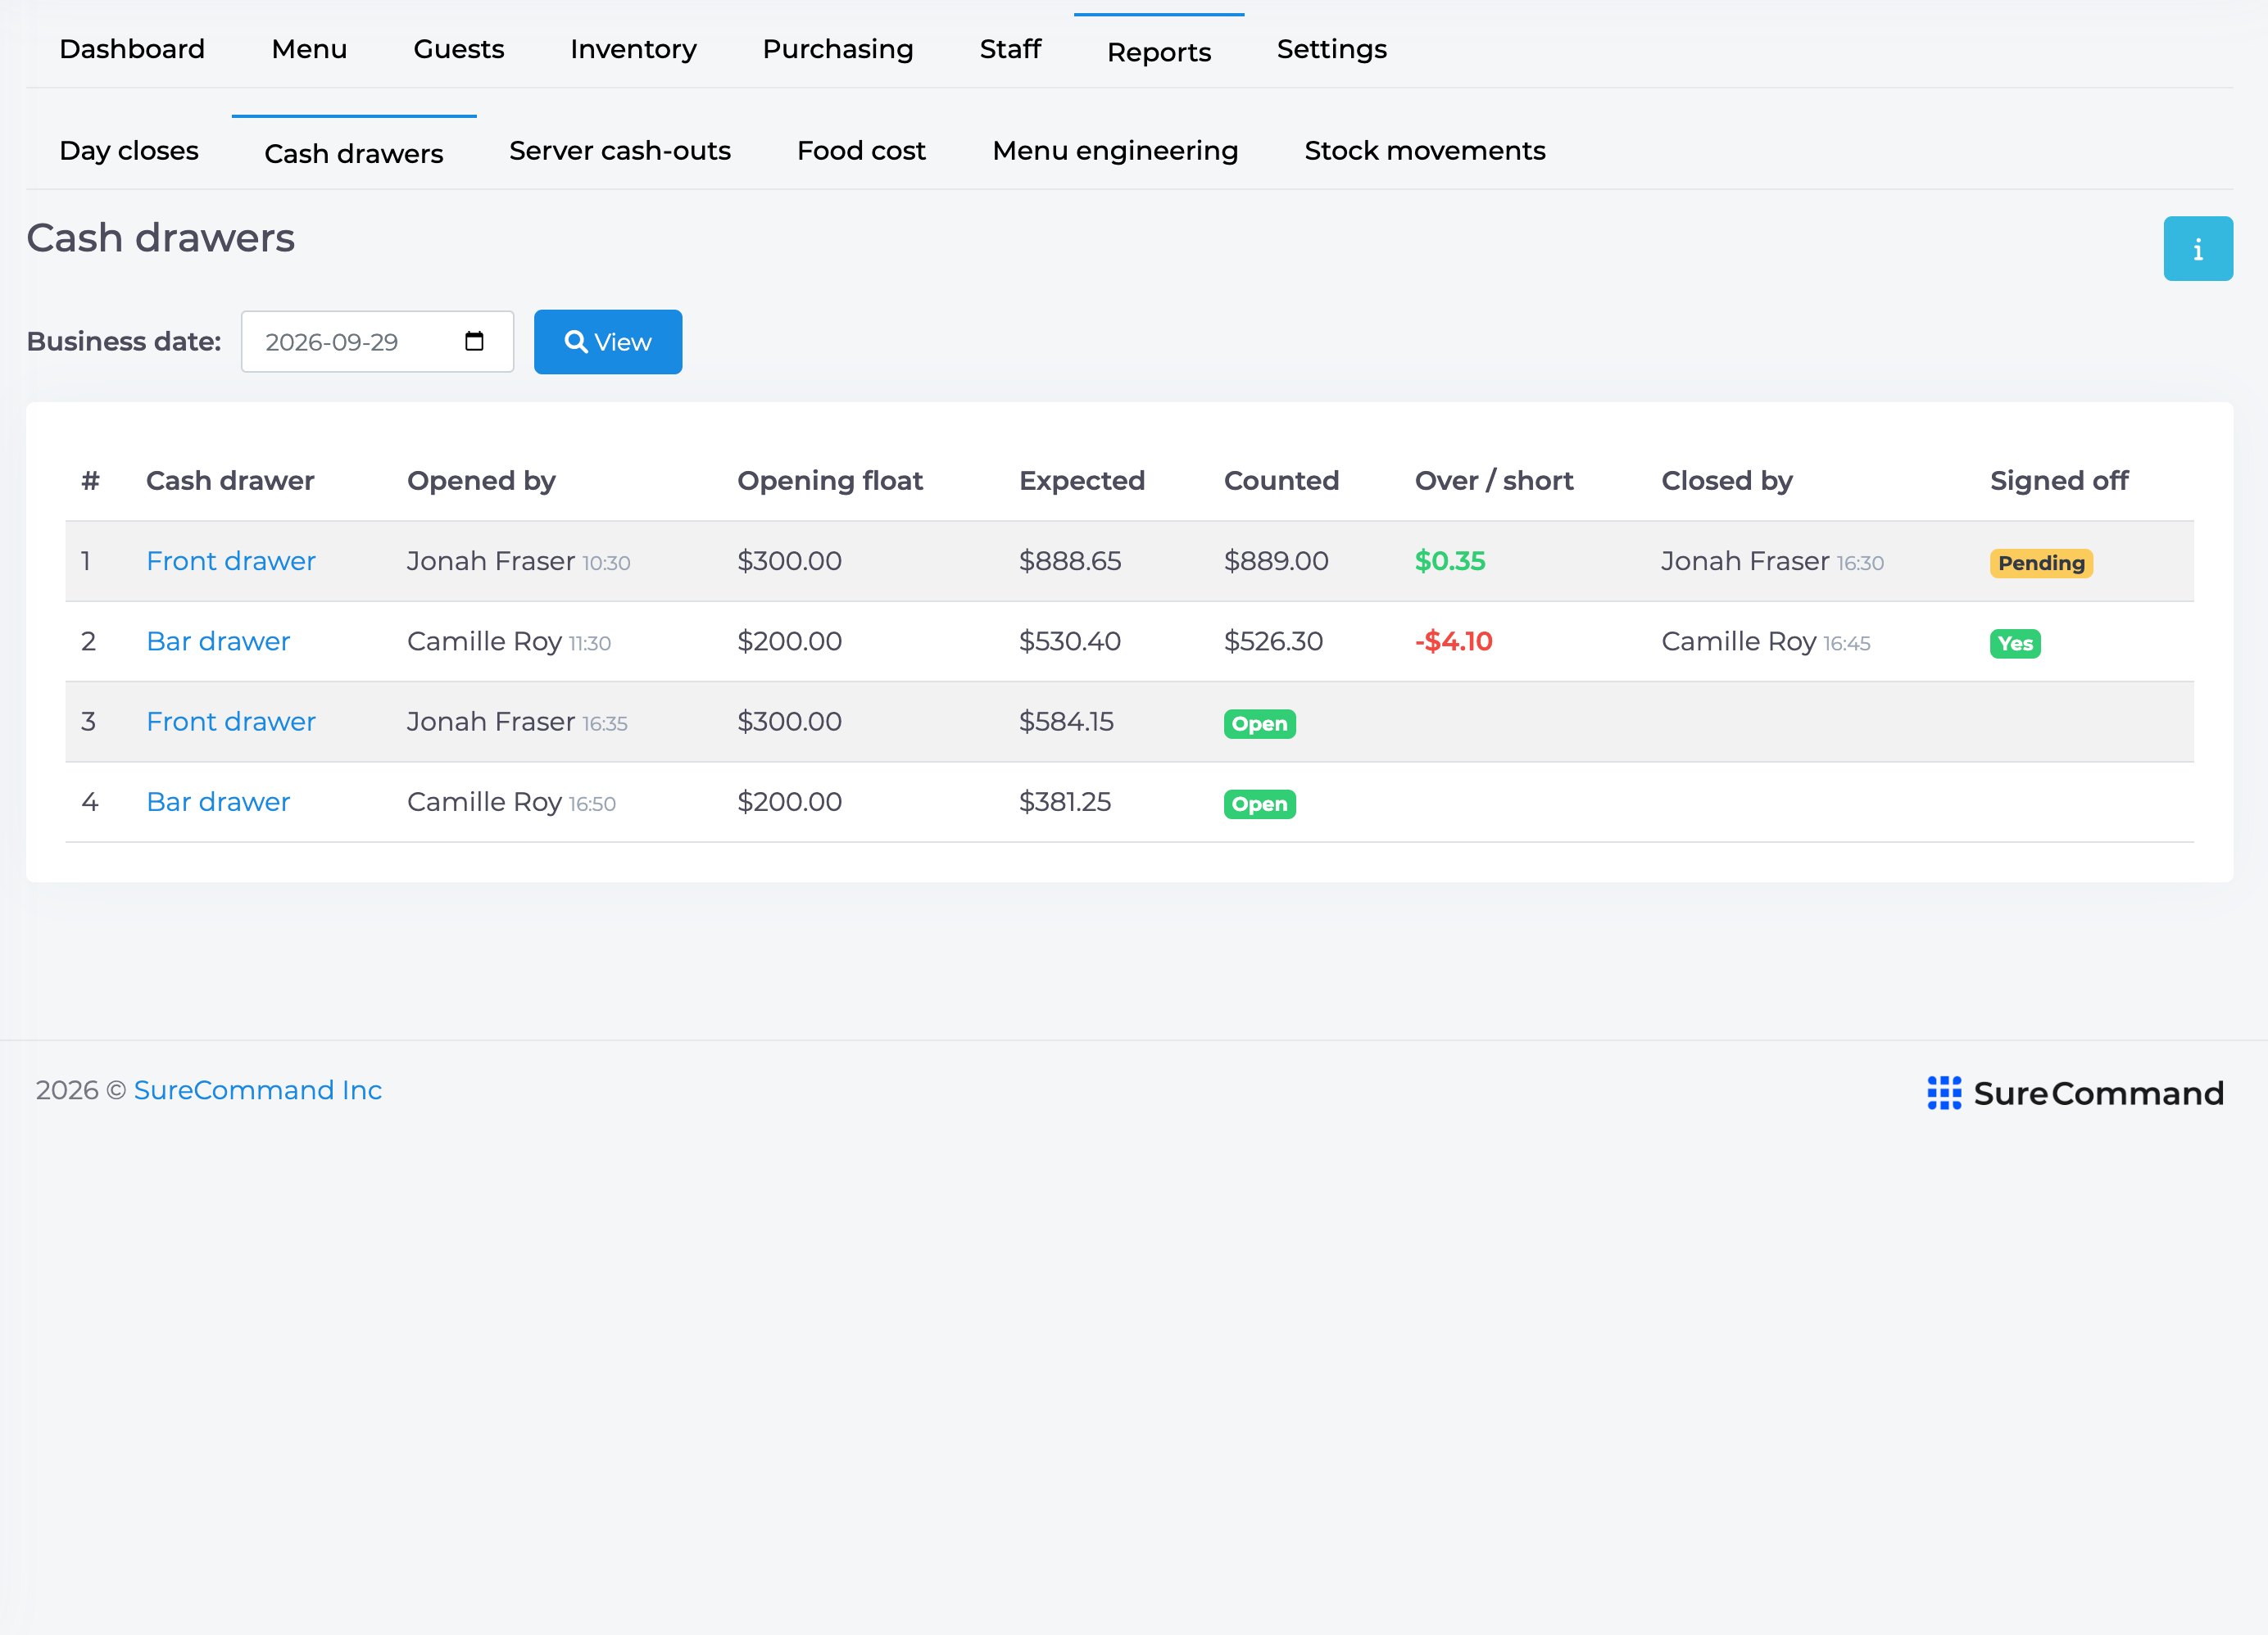Click the Pending sign-off badge
This screenshot has width=2268, height=1635.
(2041, 563)
